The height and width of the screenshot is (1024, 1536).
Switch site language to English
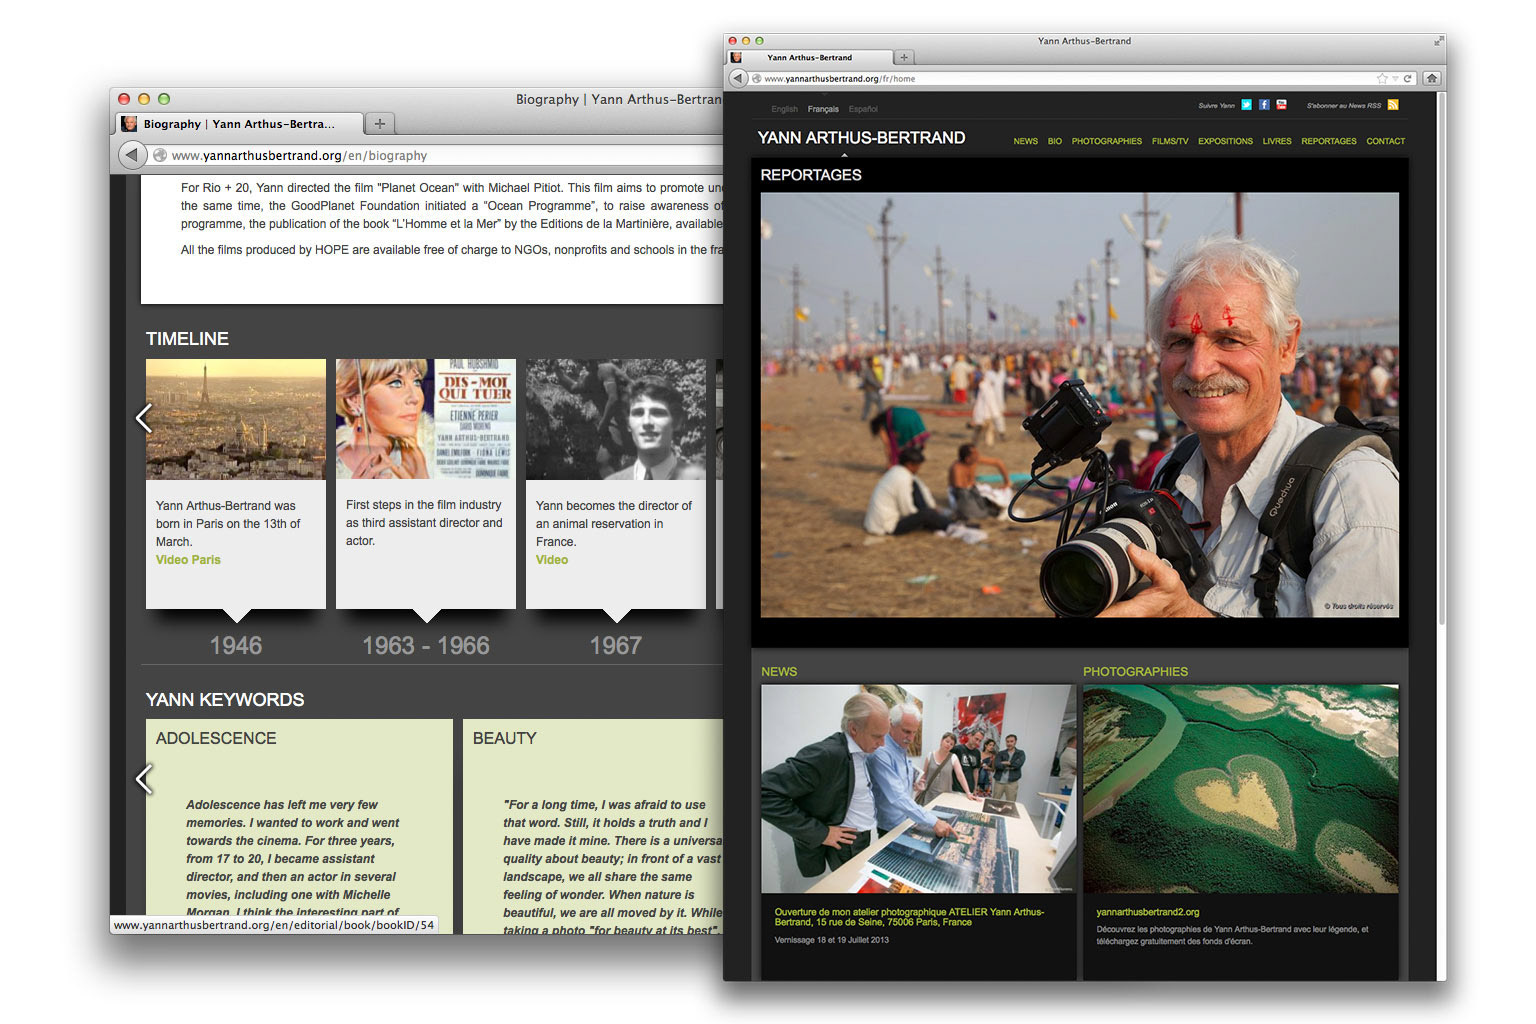tap(784, 109)
